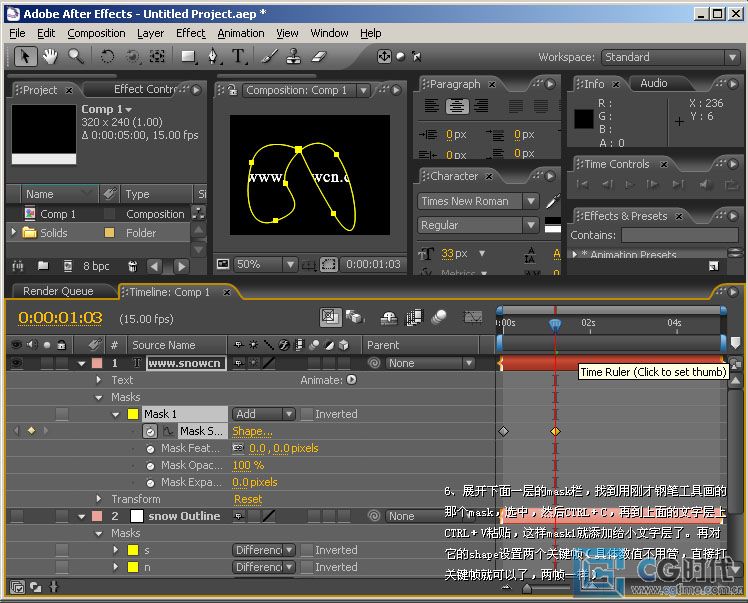
Task: Delete selected project item trash icon
Action: [x=133, y=266]
